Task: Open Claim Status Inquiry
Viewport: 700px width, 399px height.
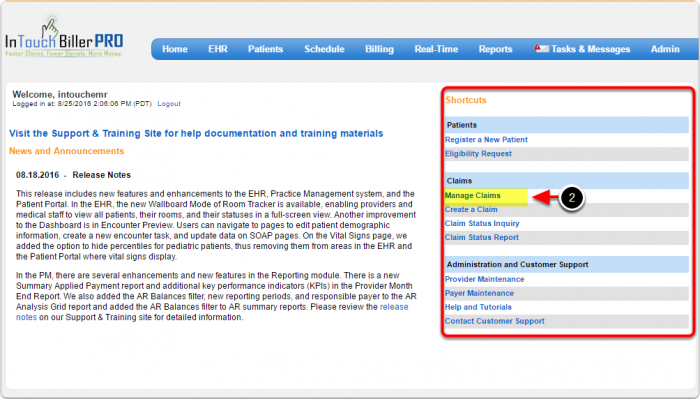Action: [x=482, y=223]
